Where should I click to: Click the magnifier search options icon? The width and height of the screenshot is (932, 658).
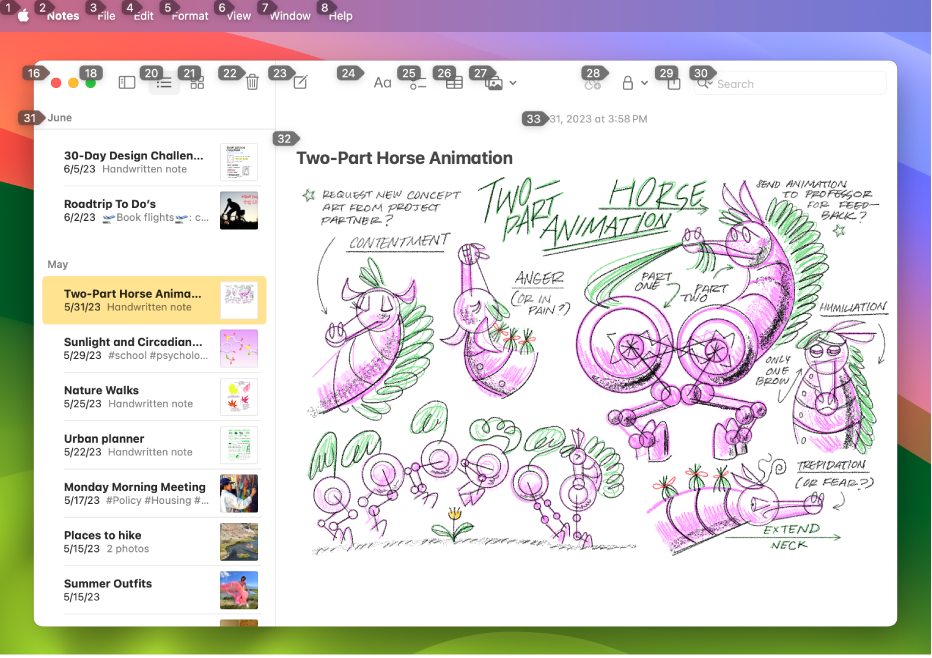[704, 84]
